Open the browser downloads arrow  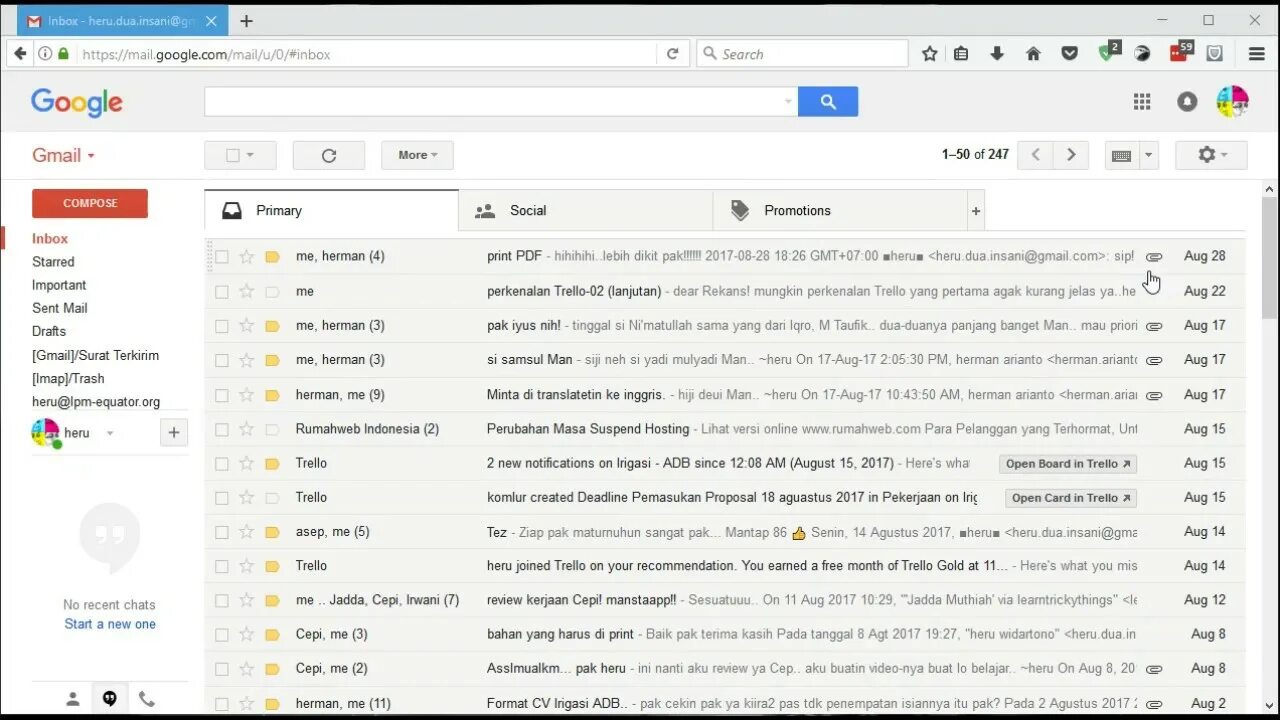(x=997, y=54)
